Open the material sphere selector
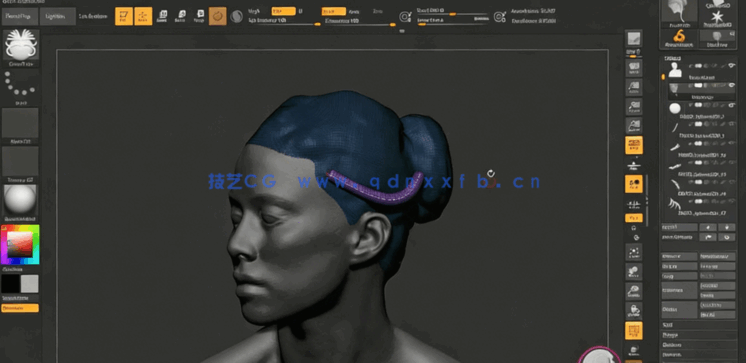 [x=20, y=200]
